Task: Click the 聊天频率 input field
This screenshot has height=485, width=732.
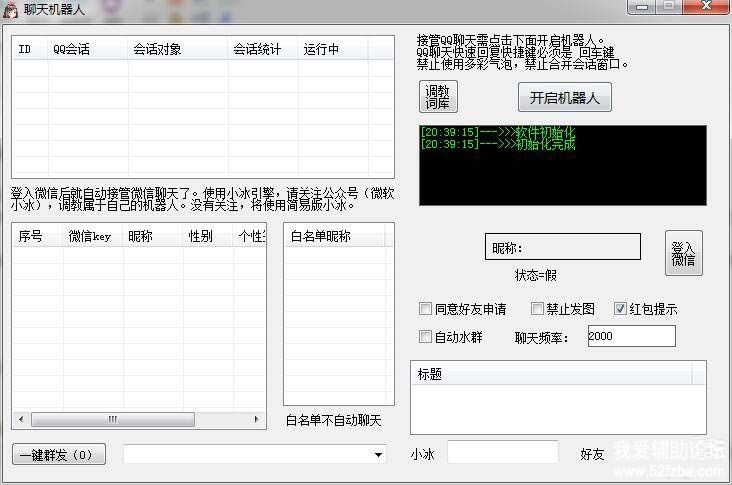Action: coord(630,337)
